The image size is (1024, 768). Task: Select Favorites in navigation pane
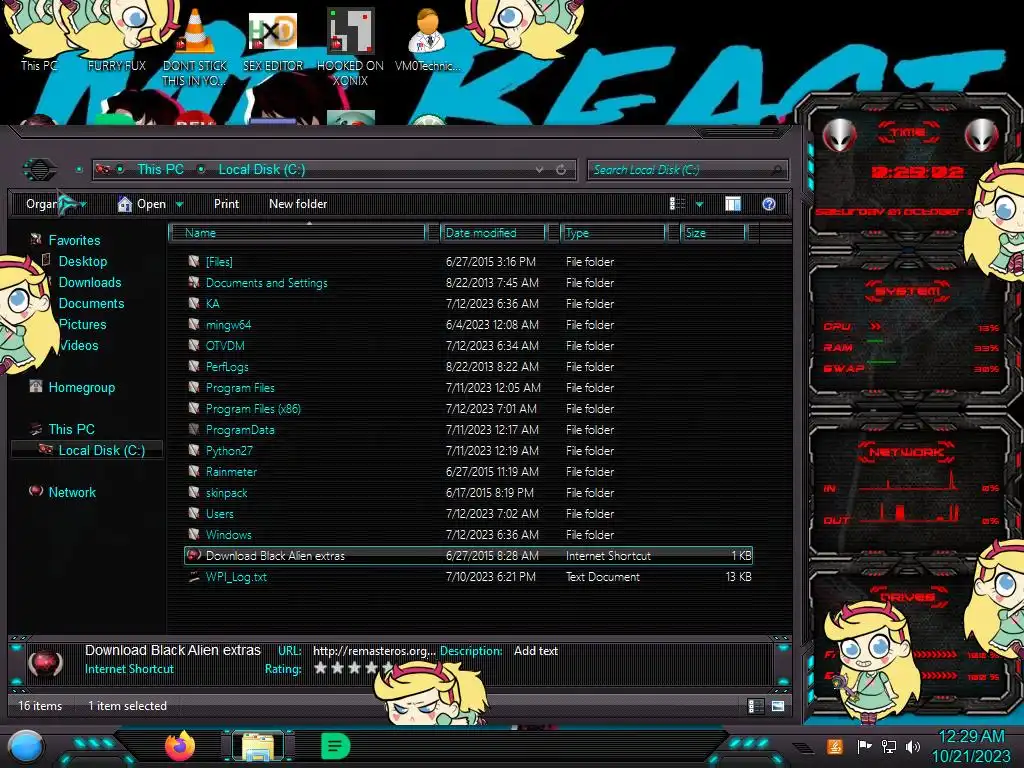(74, 240)
